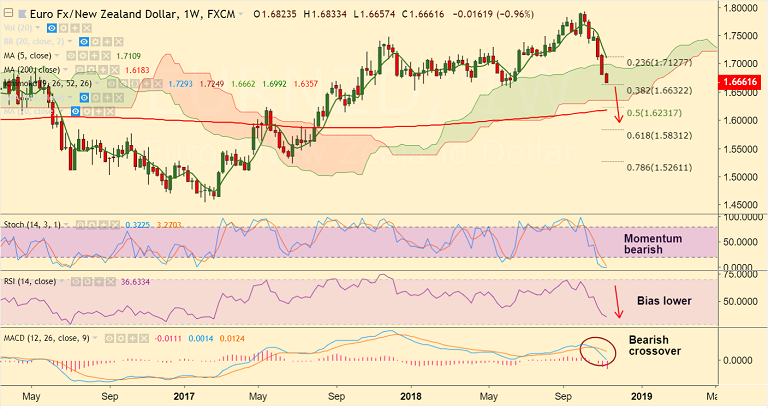Hide the MACD indicator

tap(109, 338)
